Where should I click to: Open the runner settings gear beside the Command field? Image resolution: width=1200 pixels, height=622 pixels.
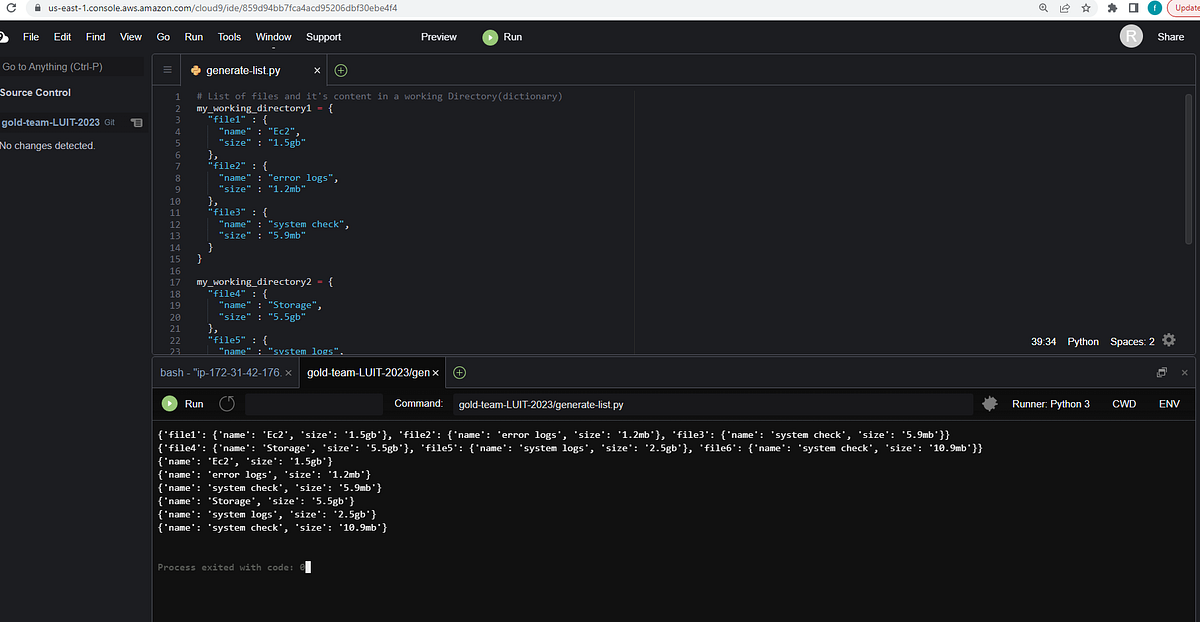(989, 403)
